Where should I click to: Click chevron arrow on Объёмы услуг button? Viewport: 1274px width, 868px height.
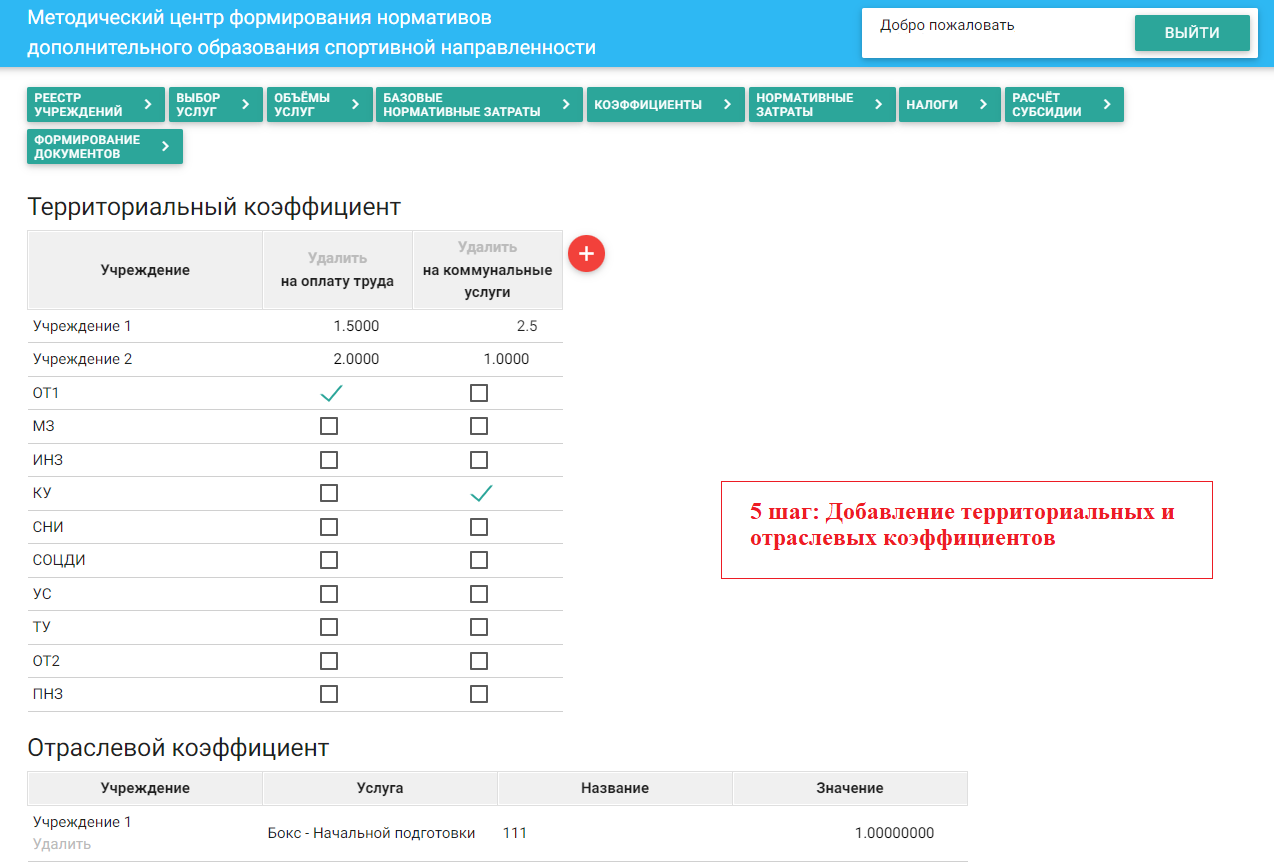click(356, 105)
